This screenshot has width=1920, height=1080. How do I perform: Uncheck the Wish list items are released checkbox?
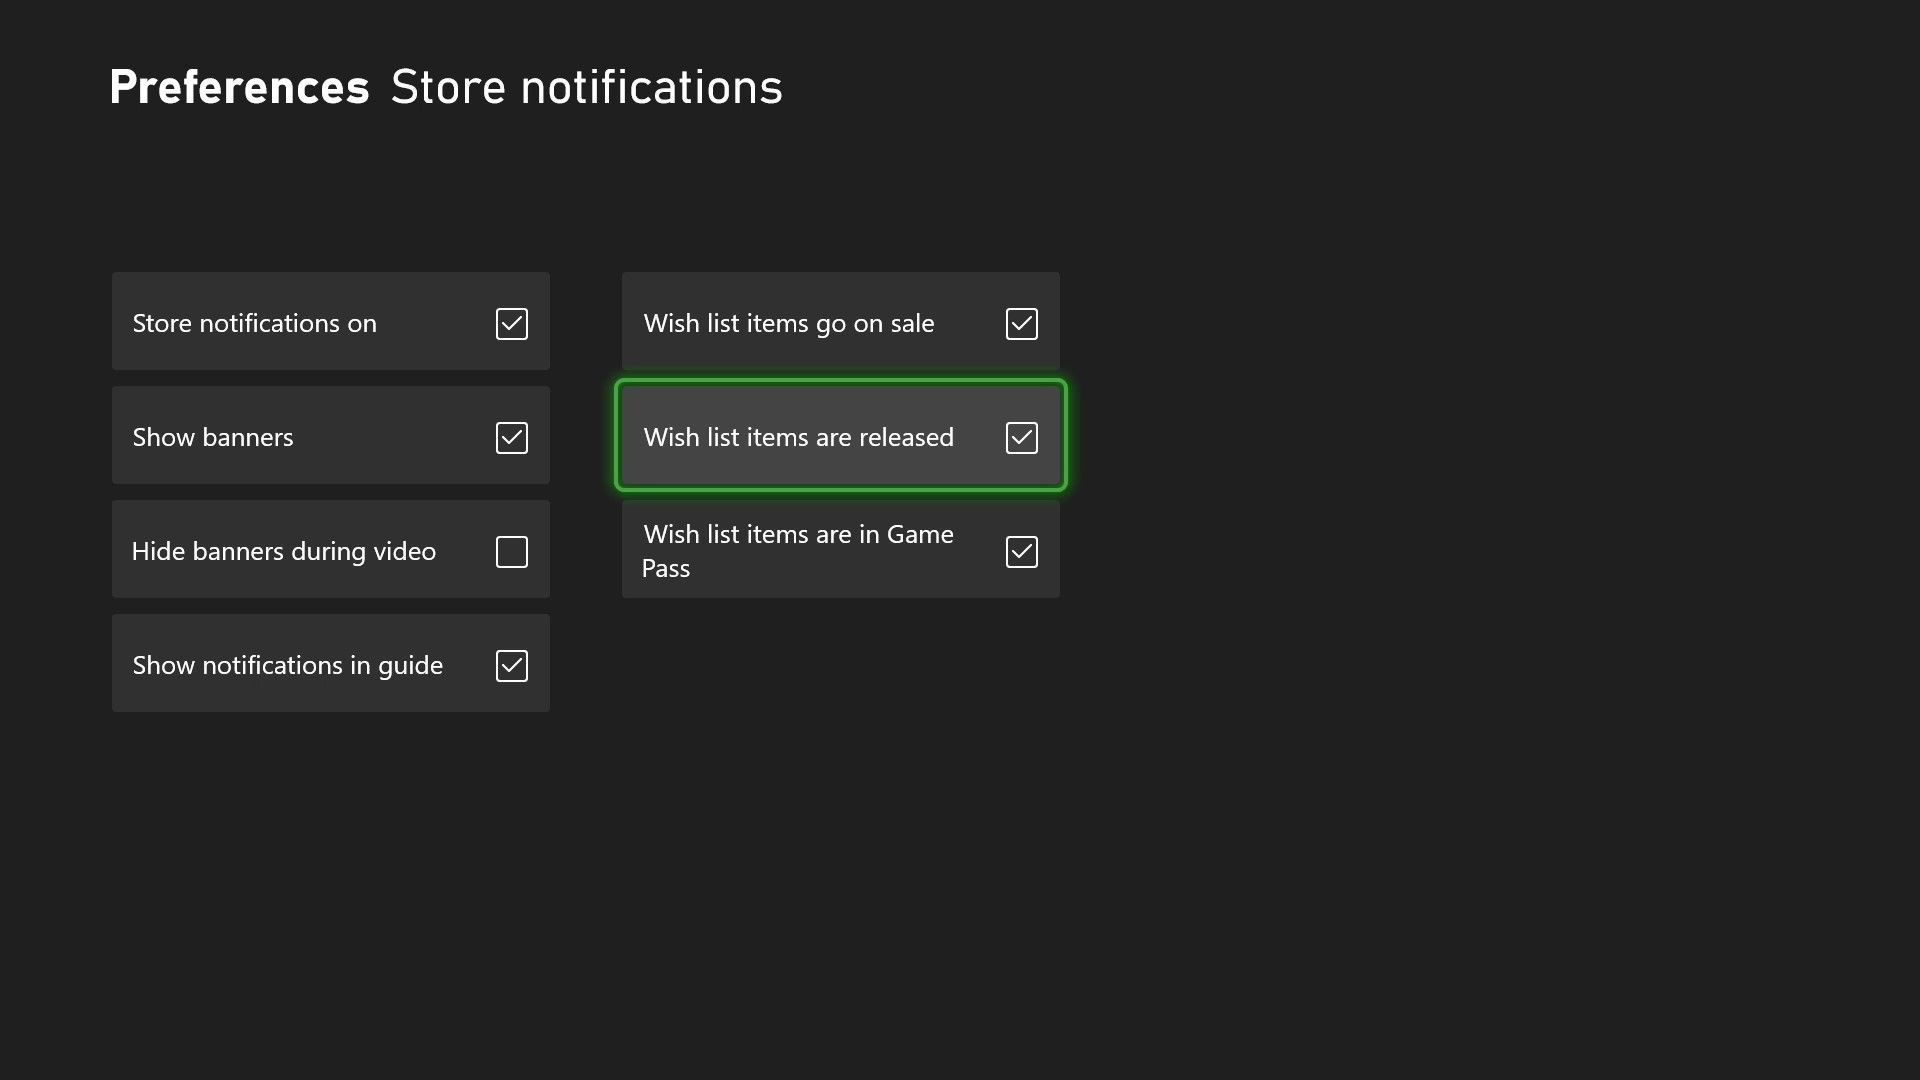(x=1021, y=437)
